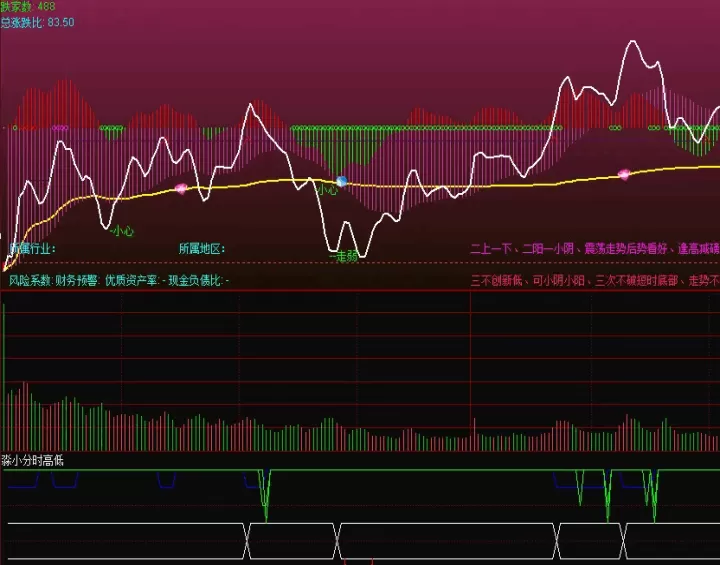Click the 财务预警 label
The height and width of the screenshot is (565, 720).
pos(78,280)
